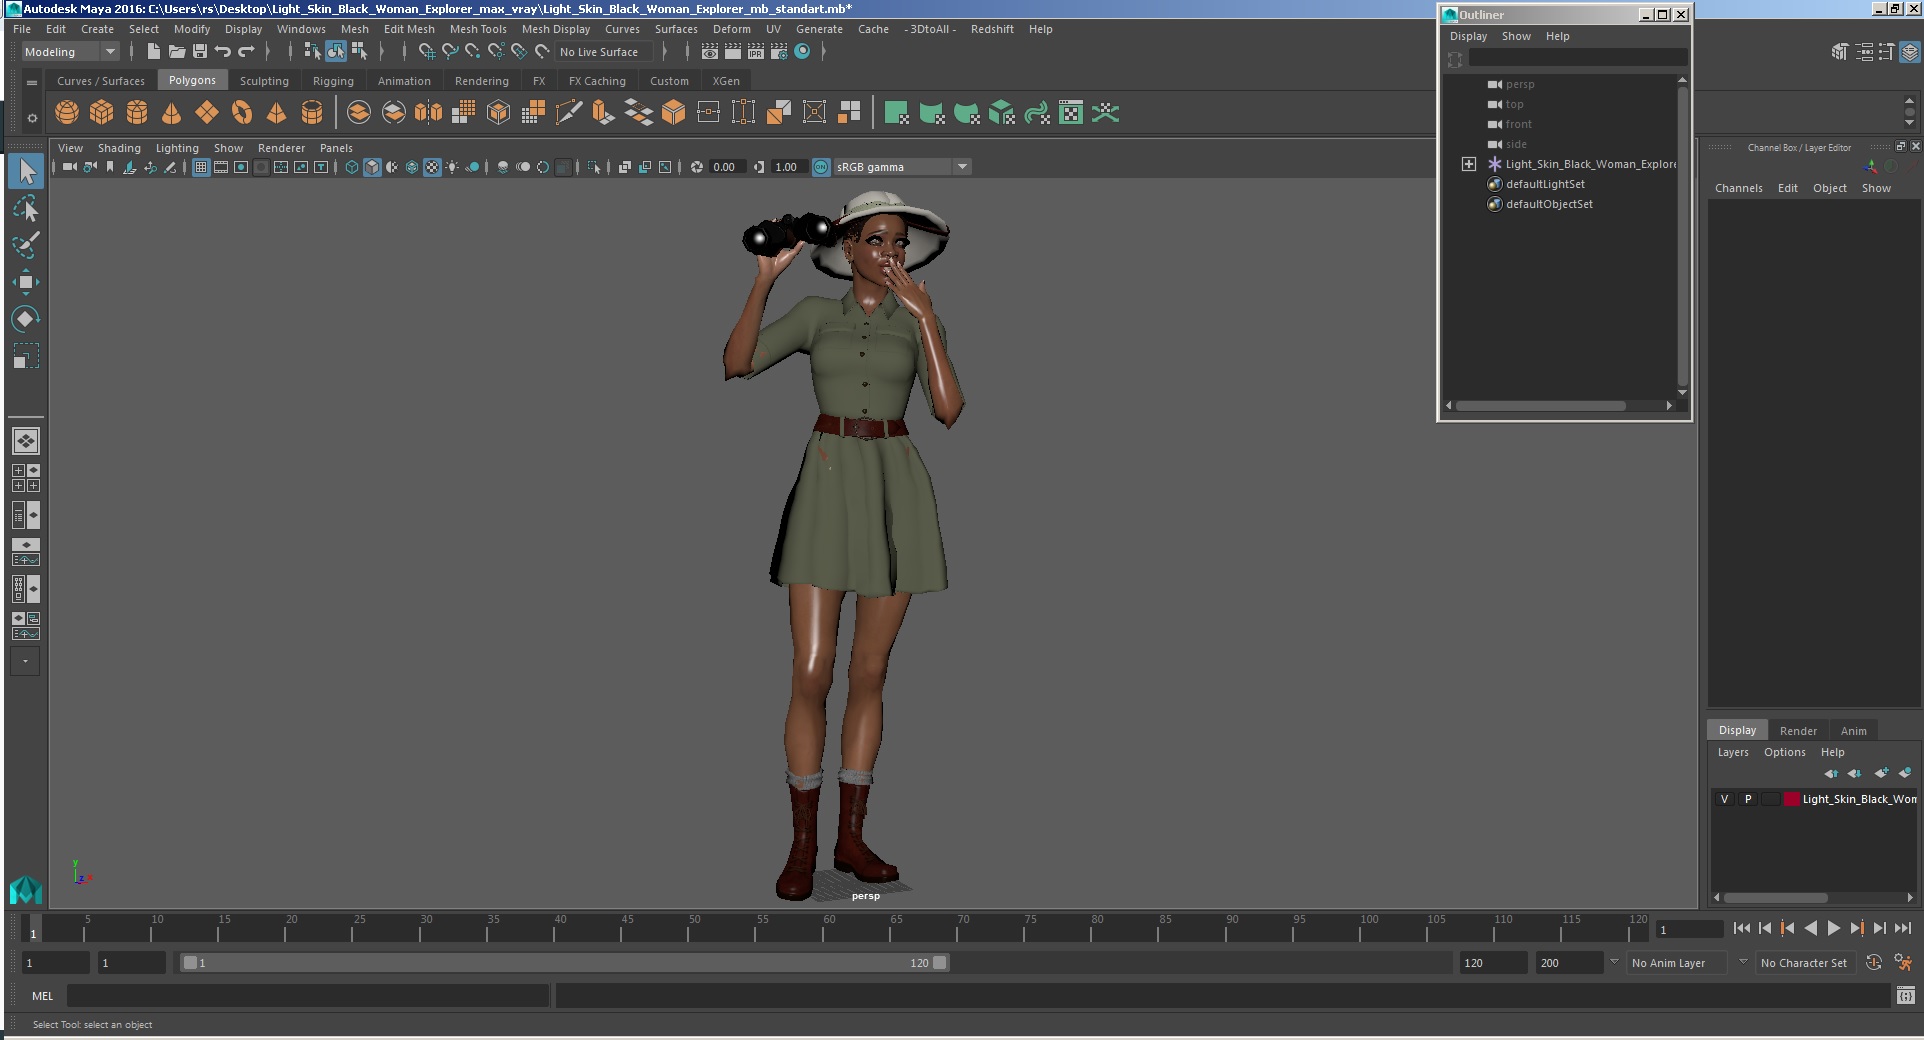Screen dimensions: 1924x1040
Task: Toggle viewport grid display button
Action: [x=201, y=167]
